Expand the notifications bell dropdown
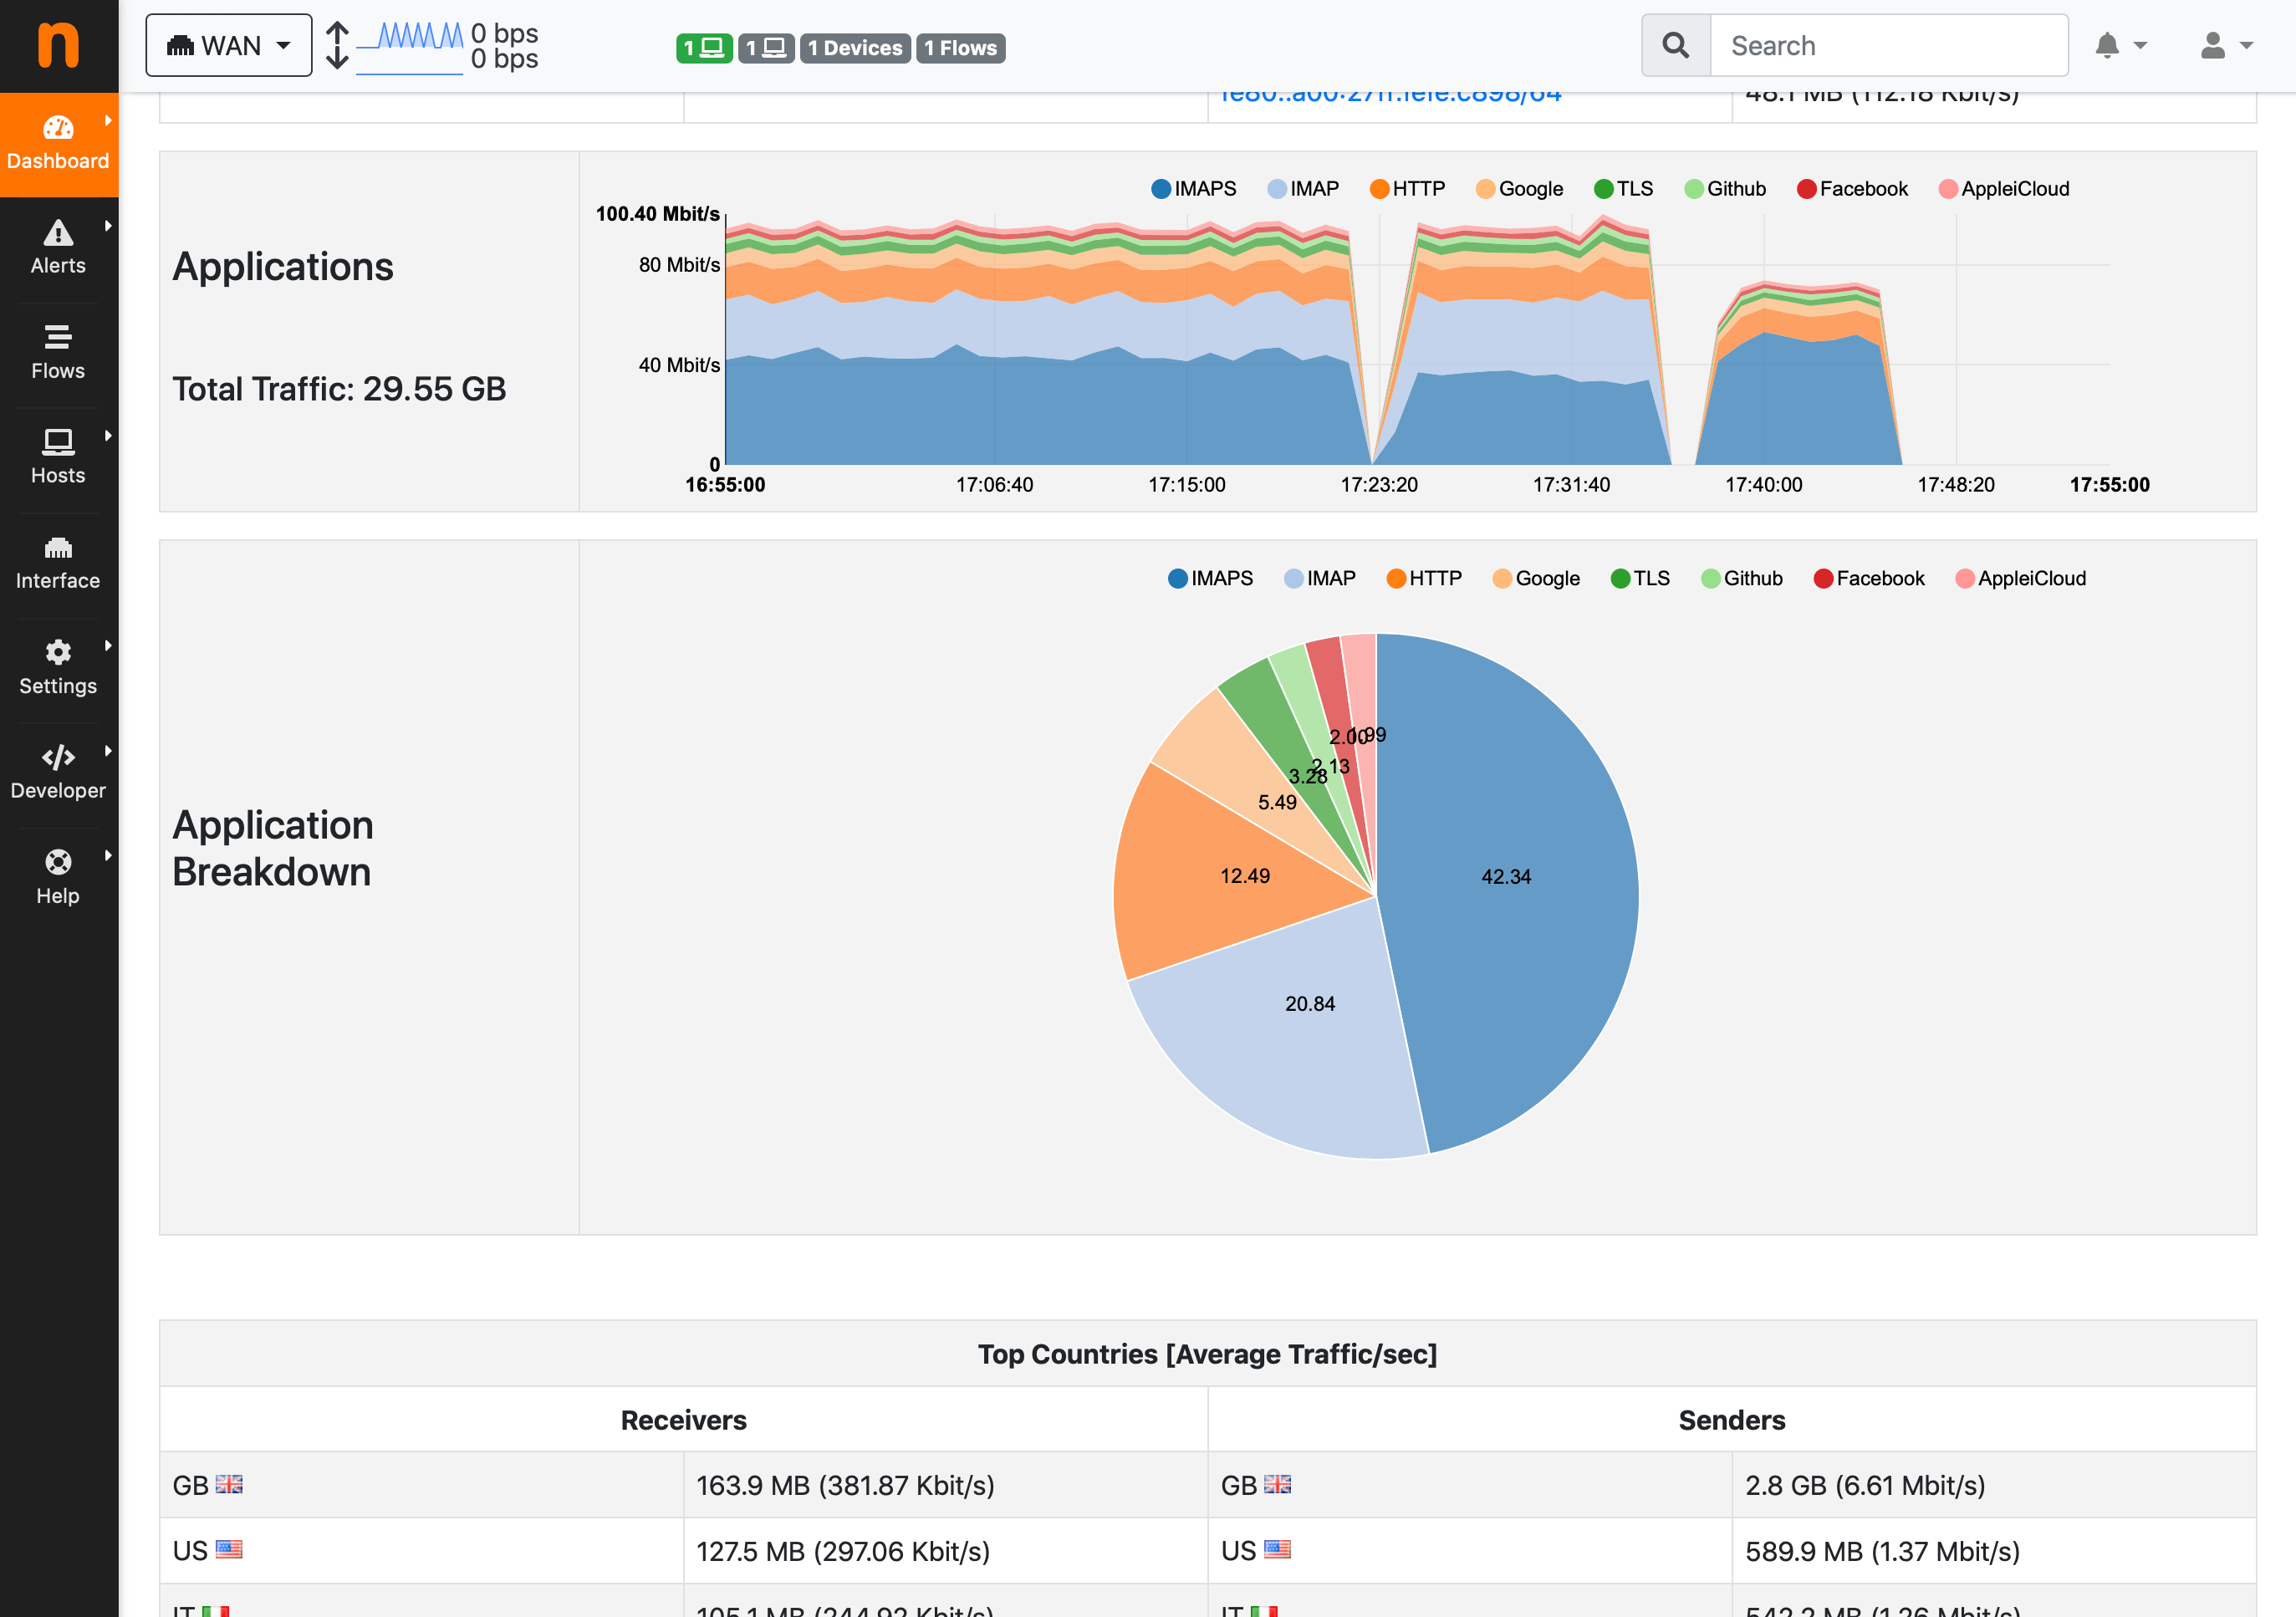The width and height of the screenshot is (2296, 1617). click(x=2120, y=46)
